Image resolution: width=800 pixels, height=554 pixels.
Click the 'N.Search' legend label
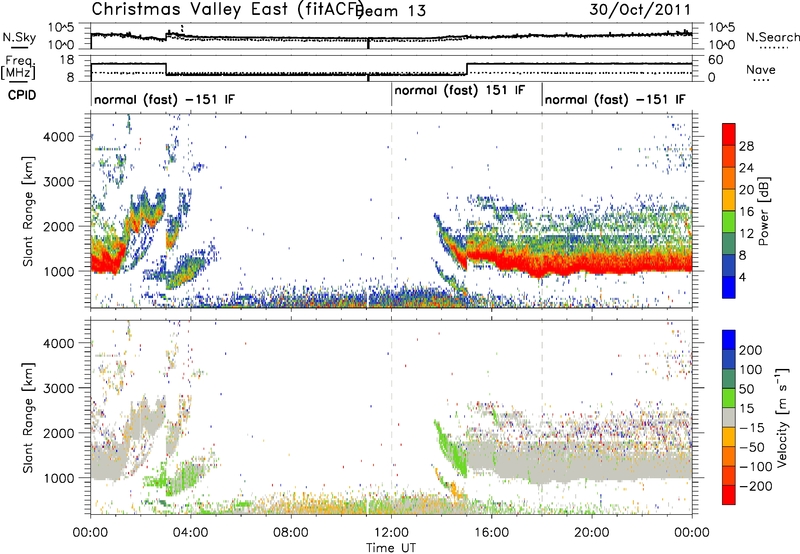click(772, 37)
